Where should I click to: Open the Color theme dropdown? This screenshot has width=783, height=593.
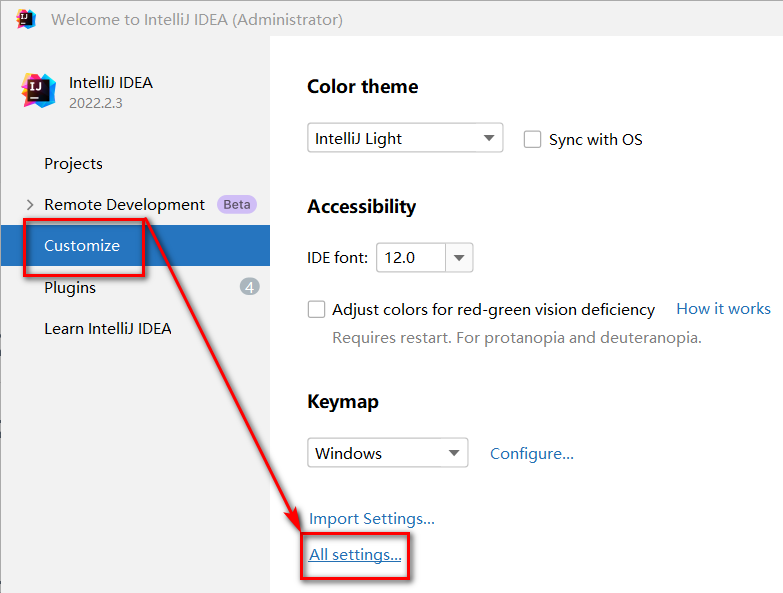point(404,139)
